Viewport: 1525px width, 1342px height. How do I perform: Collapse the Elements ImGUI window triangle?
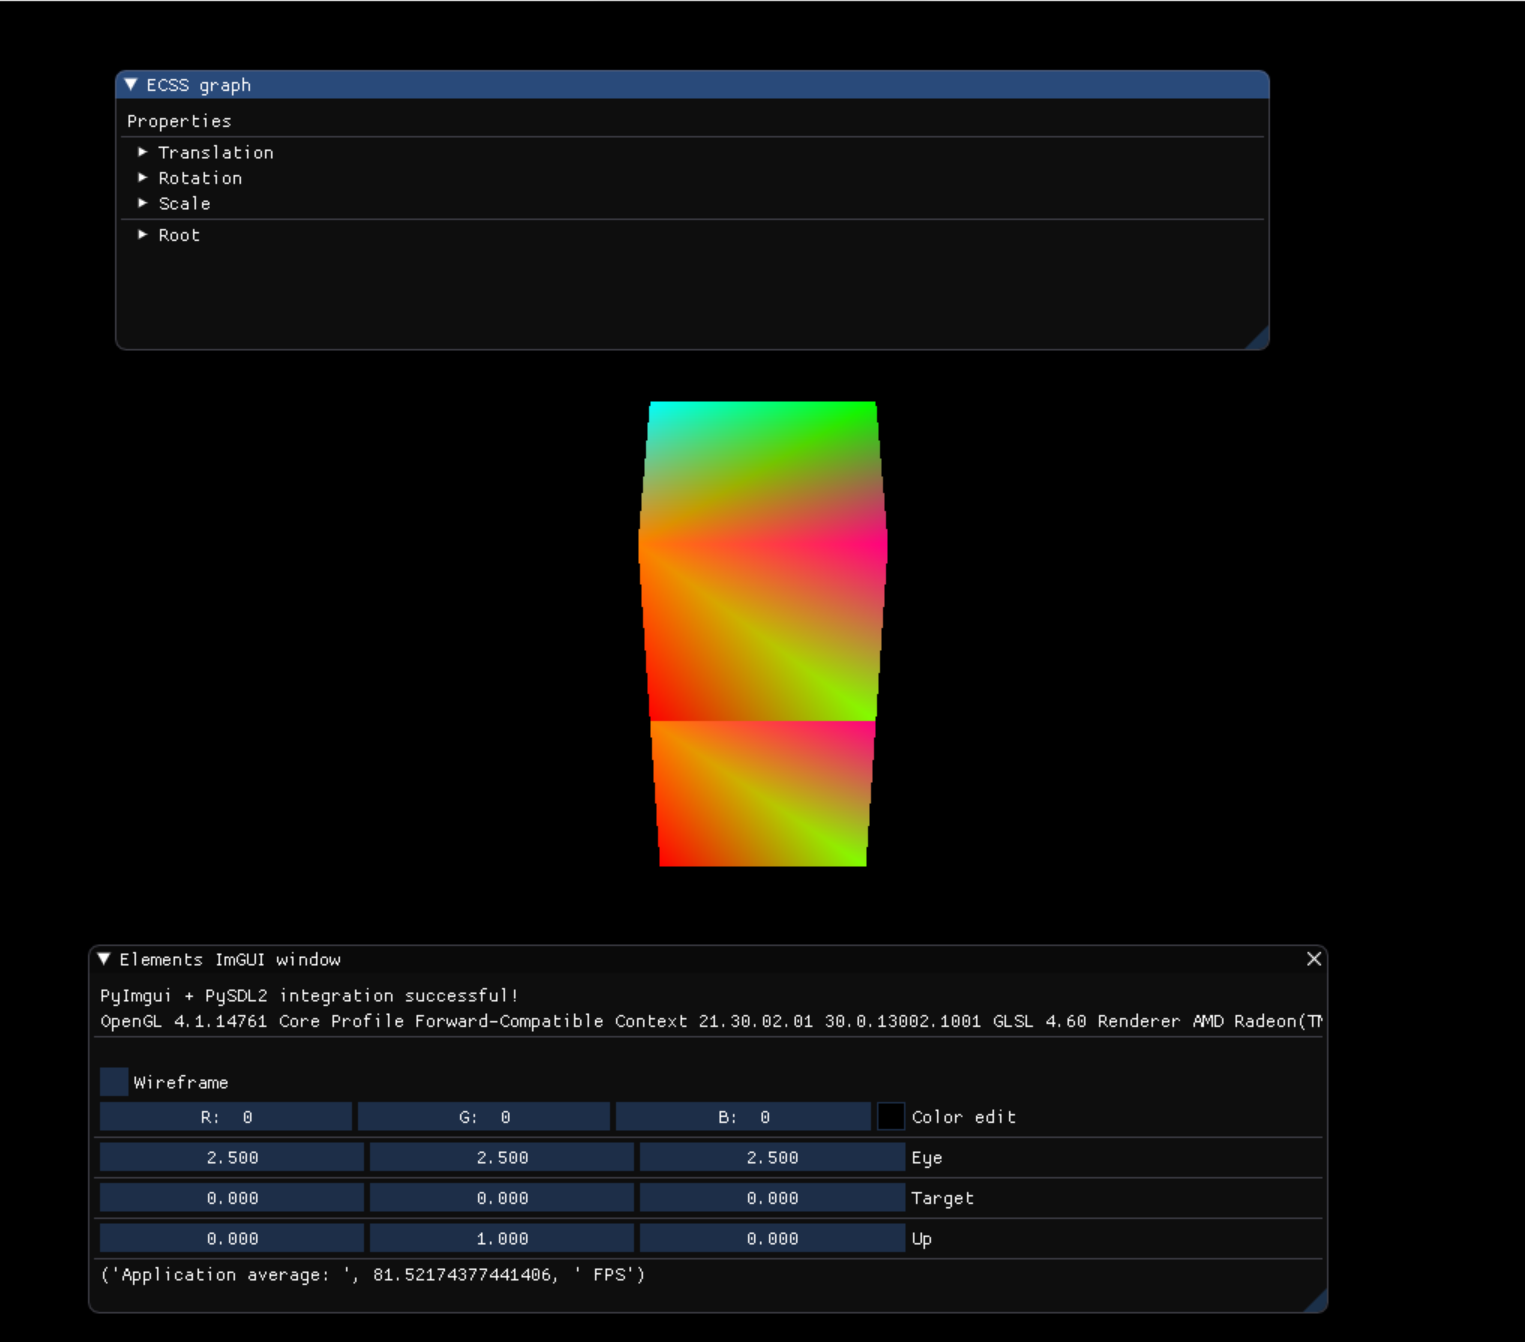coord(104,959)
